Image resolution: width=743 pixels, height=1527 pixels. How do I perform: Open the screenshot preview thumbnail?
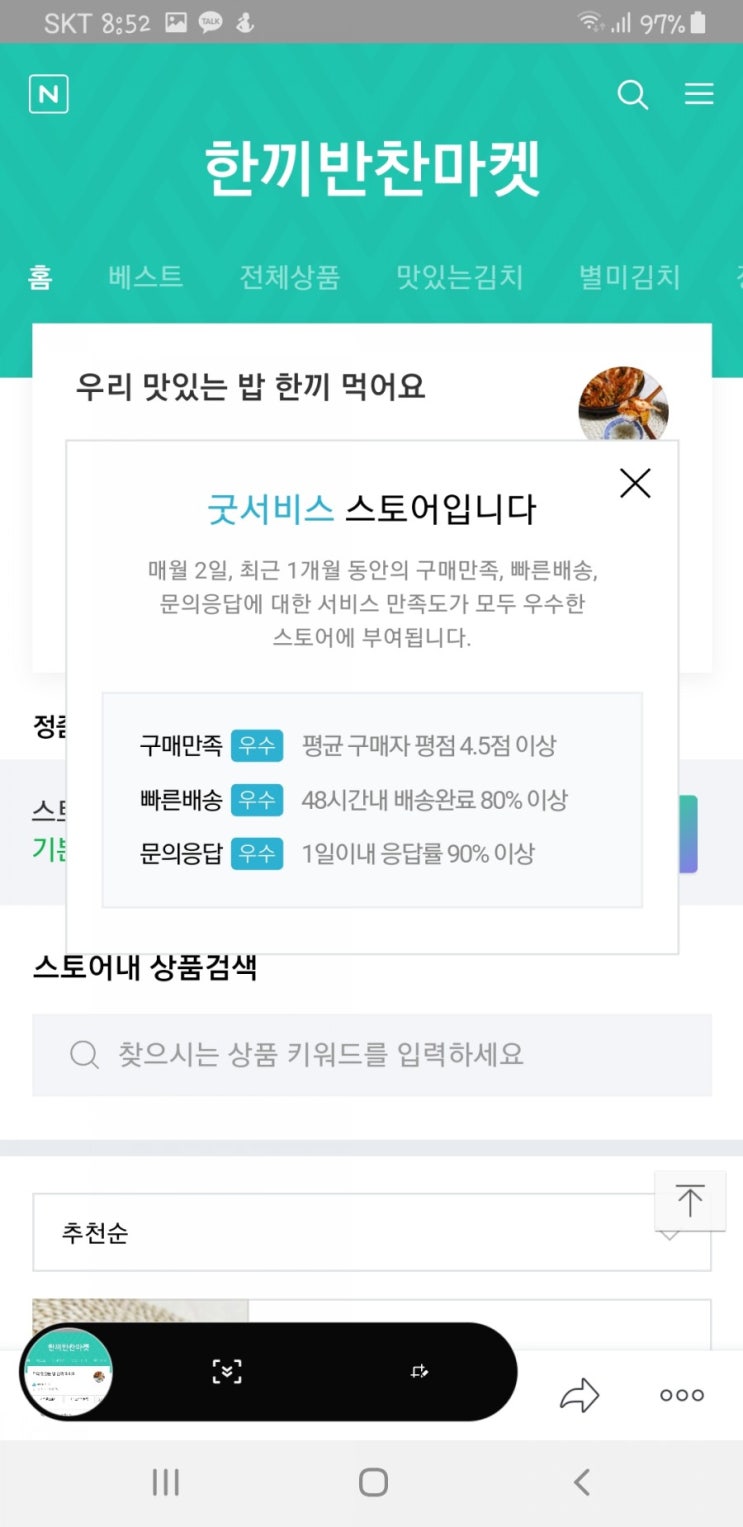tap(68, 1374)
